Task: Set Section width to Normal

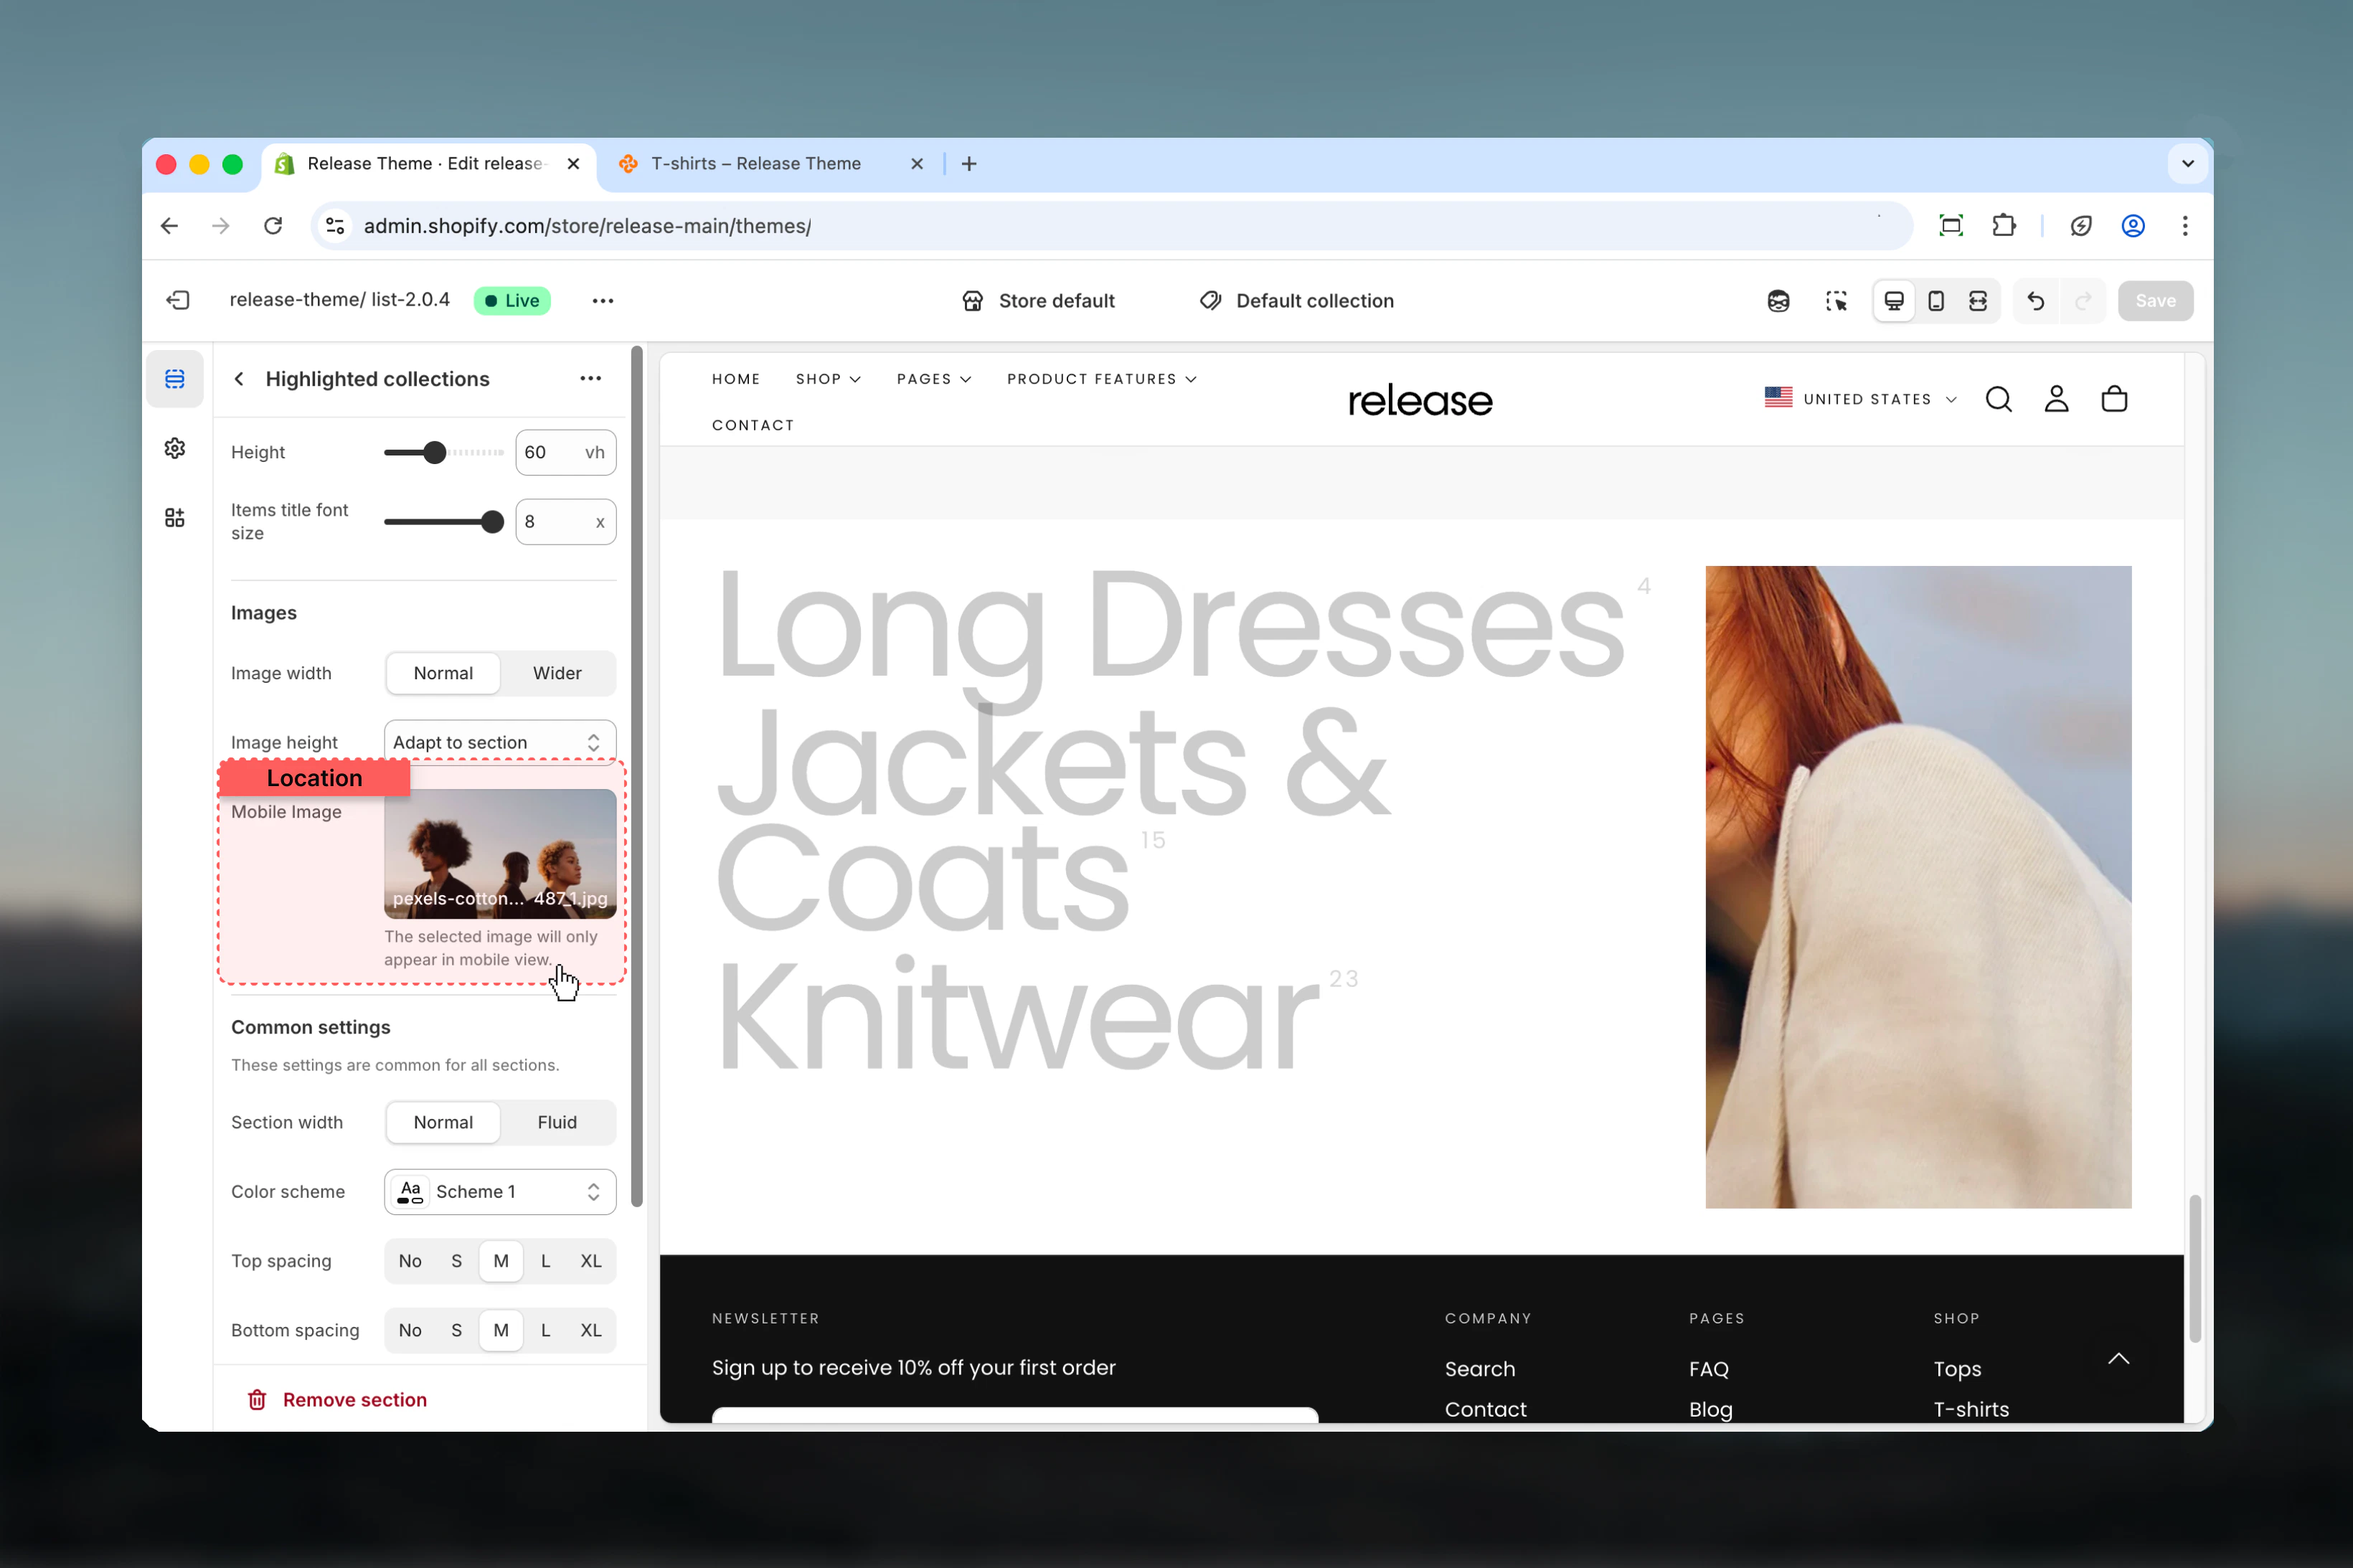Action: (443, 1122)
